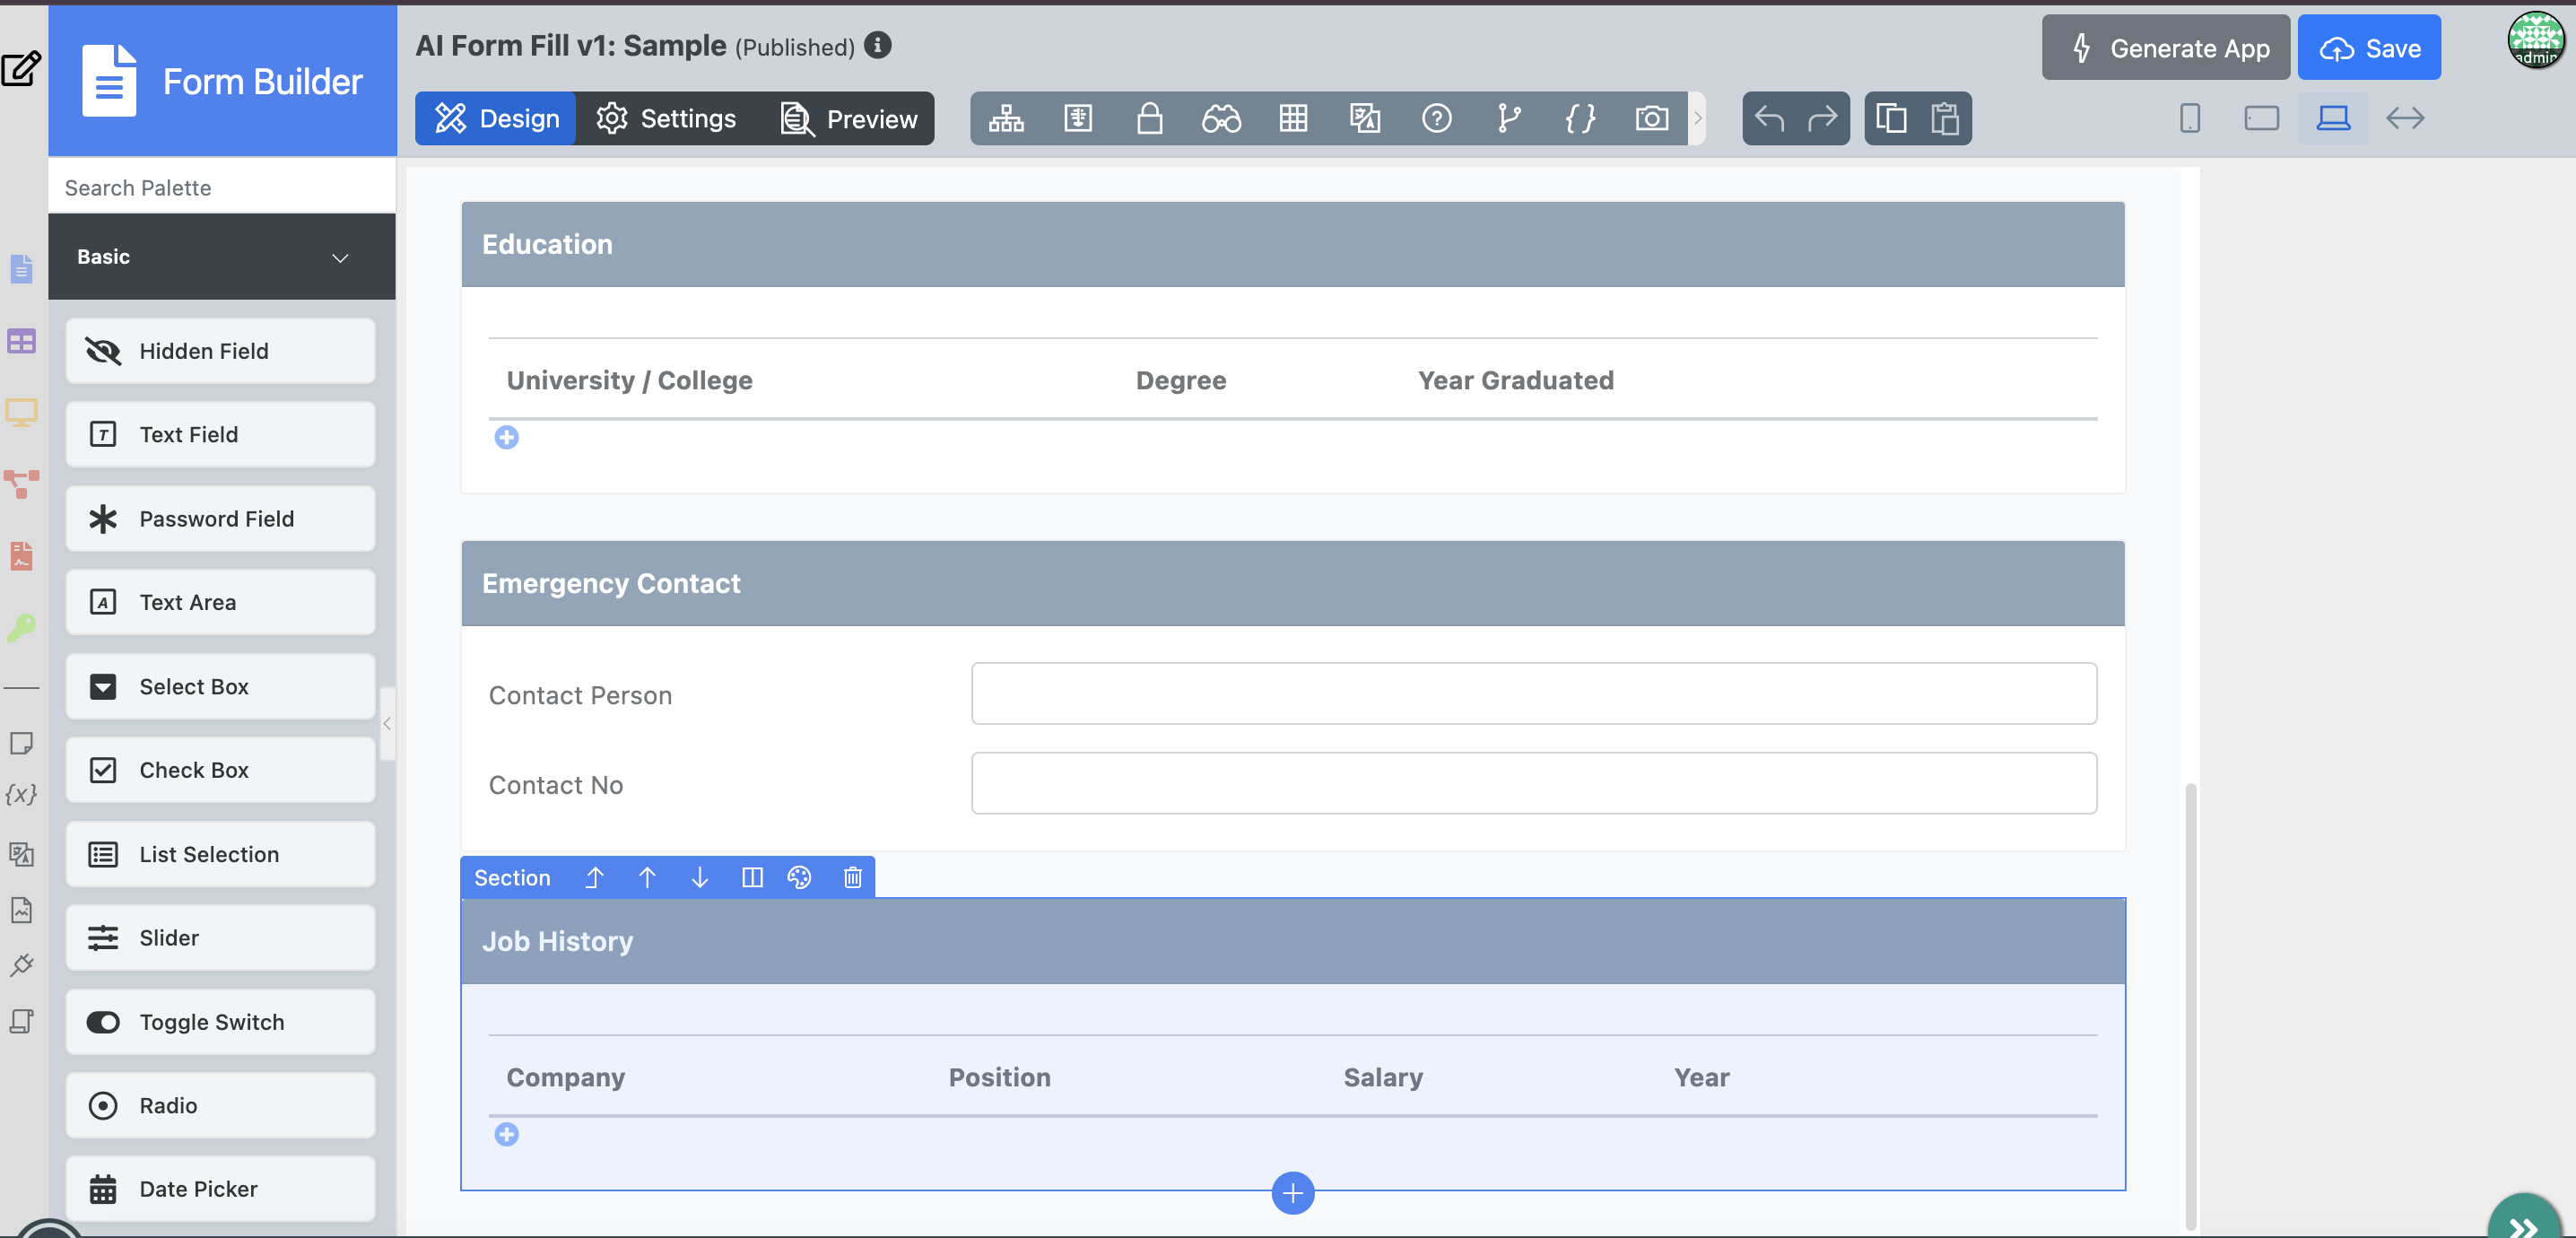Click the Save button
The width and height of the screenshot is (2576, 1238).
point(2368,48)
